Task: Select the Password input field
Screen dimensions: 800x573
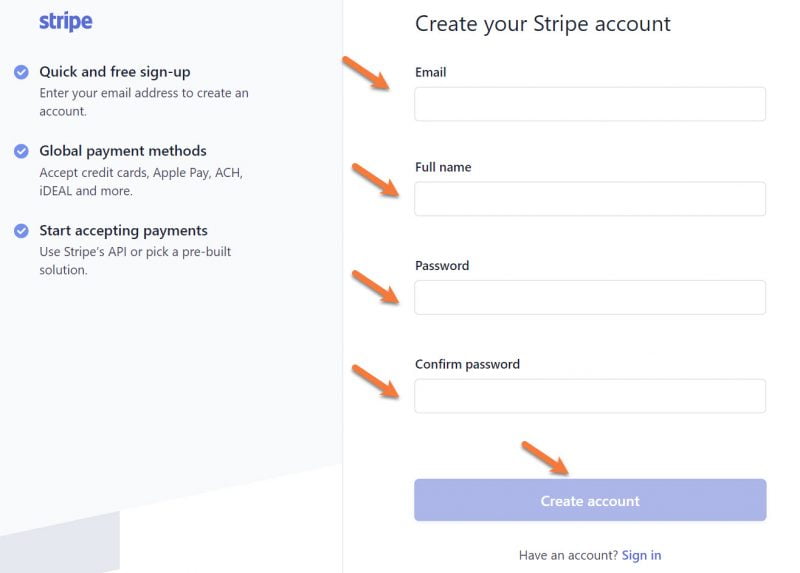Action: point(590,297)
